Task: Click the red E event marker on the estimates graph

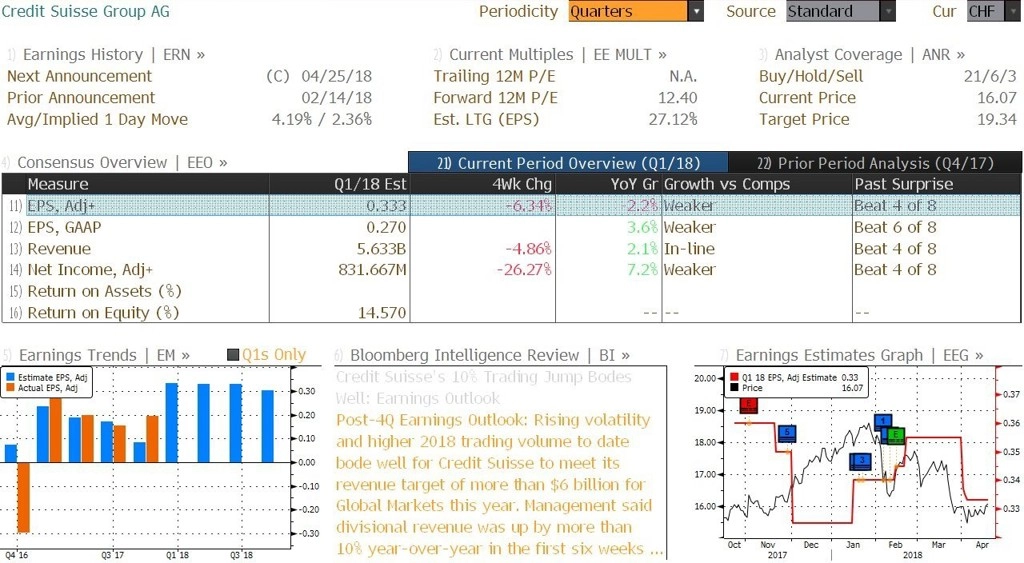Action: 748,406
